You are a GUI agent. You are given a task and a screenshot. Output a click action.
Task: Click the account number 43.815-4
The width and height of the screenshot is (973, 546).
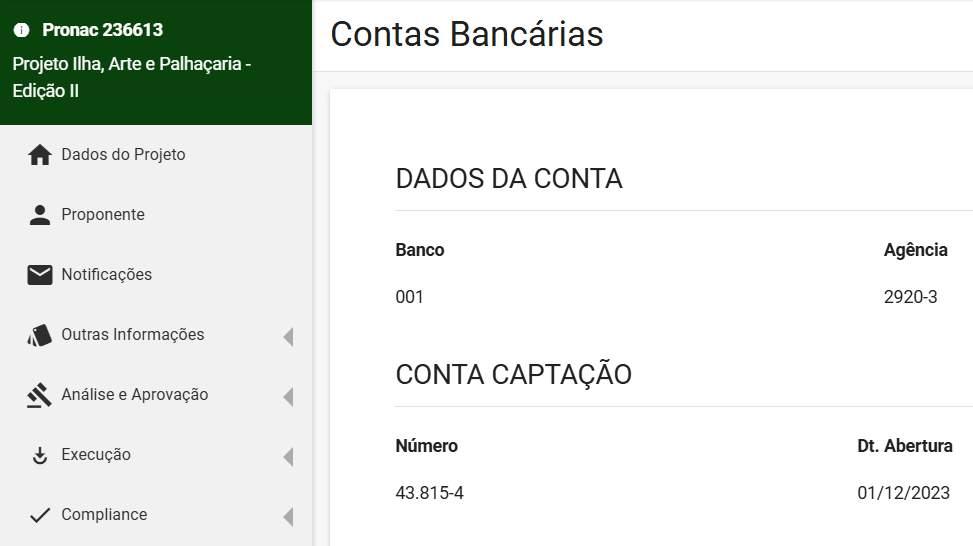[430, 493]
